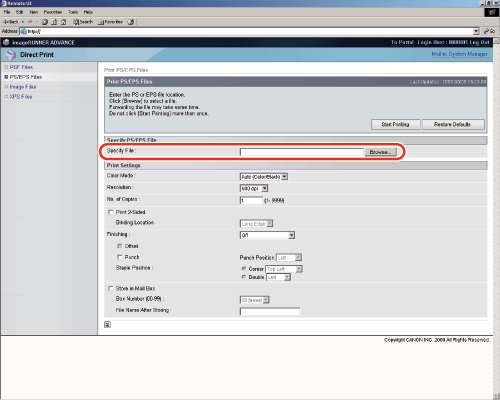Click the Start Printing button

(x=396, y=124)
